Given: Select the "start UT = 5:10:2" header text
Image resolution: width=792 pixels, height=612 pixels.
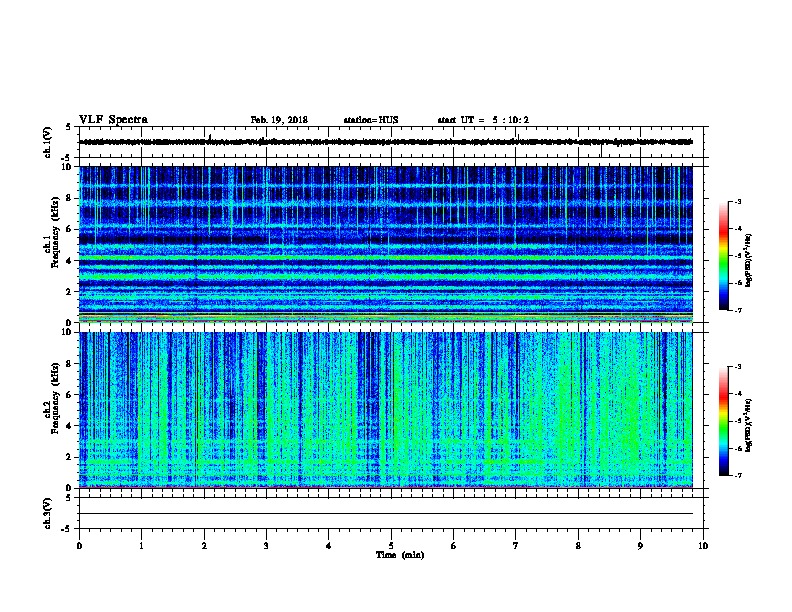Looking at the screenshot, I should [483, 120].
